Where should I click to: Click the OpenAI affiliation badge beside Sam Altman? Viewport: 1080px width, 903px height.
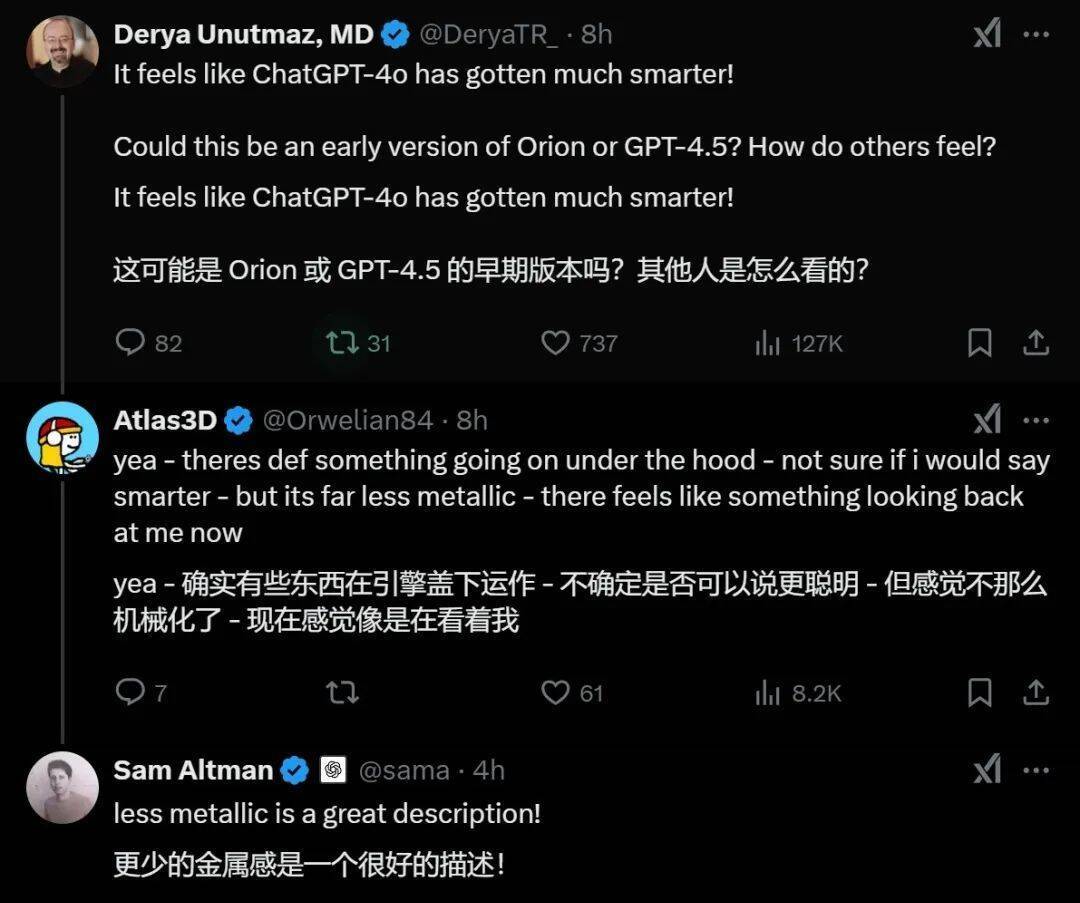click(x=333, y=769)
